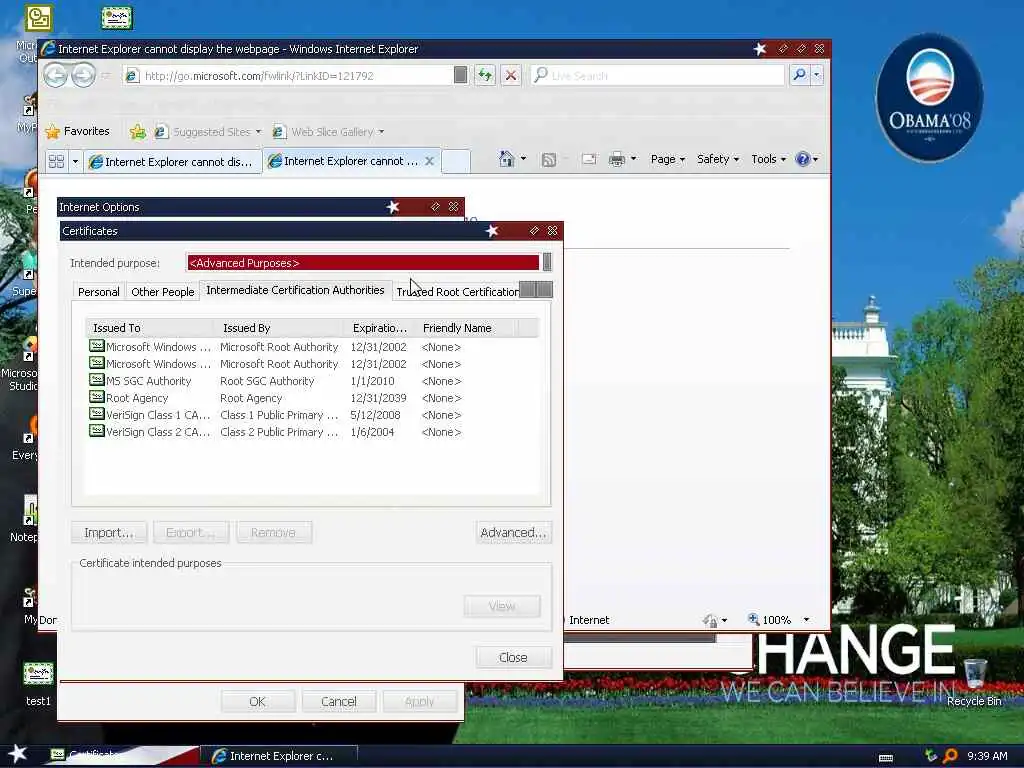
Task: Switch to Other People tab
Action: (x=163, y=292)
